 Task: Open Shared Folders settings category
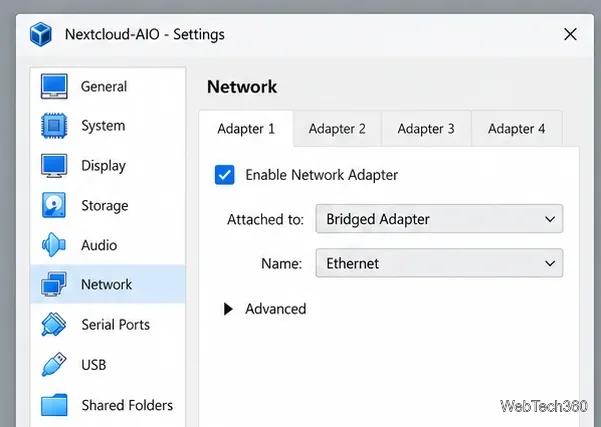click(x=108, y=405)
